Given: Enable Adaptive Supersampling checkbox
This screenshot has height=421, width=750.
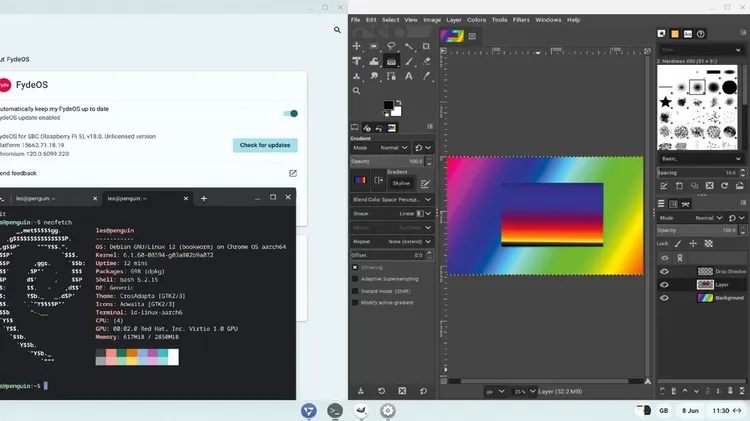Looking at the screenshot, I should (x=355, y=279).
